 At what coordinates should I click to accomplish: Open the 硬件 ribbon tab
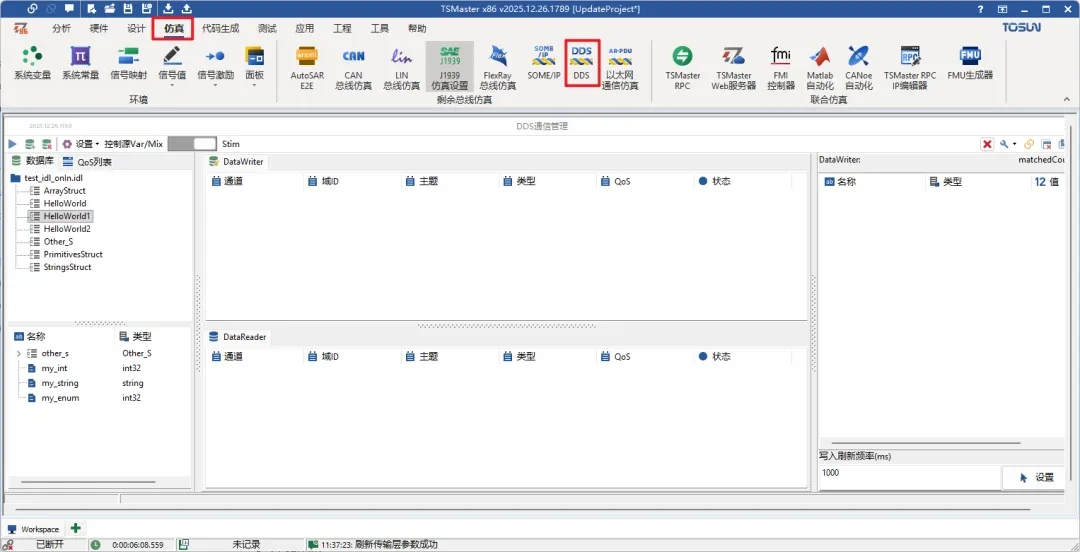pyautogui.click(x=99, y=28)
